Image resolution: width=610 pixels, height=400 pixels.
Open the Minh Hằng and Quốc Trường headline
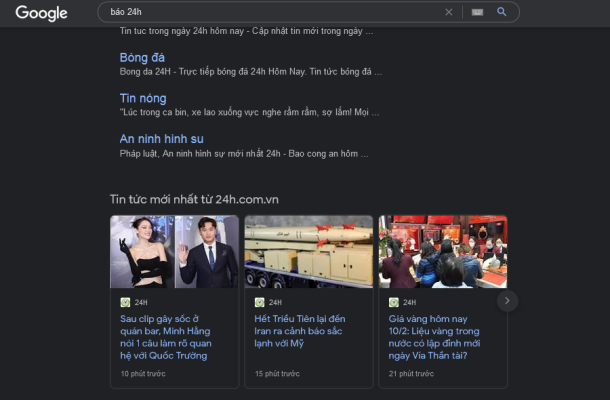(x=173, y=337)
